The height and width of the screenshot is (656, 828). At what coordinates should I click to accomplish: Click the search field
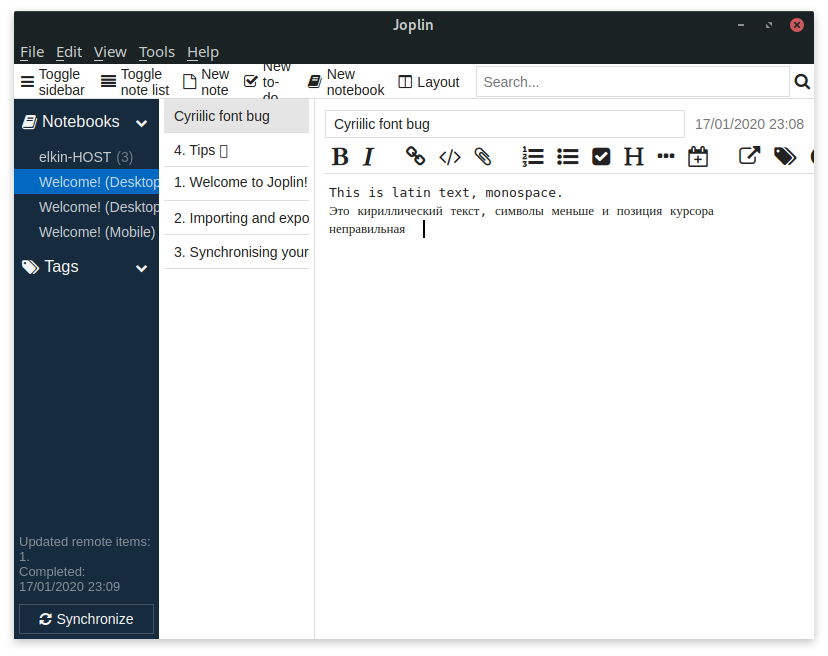(x=630, y=81)
